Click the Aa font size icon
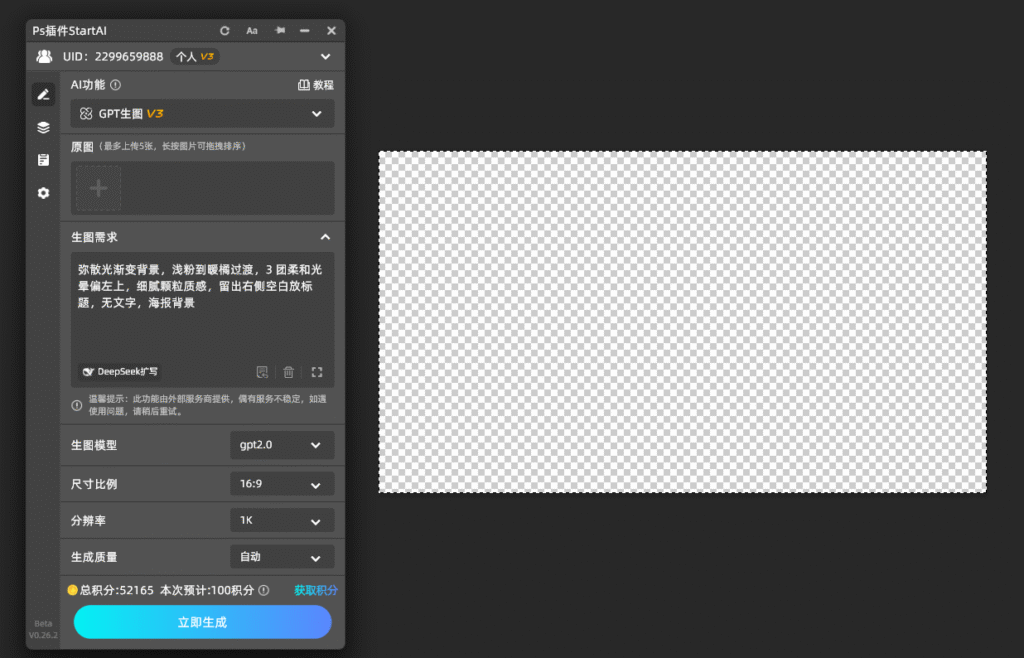This screenshot has width=1024, height=658. click(x=251, y=31)
